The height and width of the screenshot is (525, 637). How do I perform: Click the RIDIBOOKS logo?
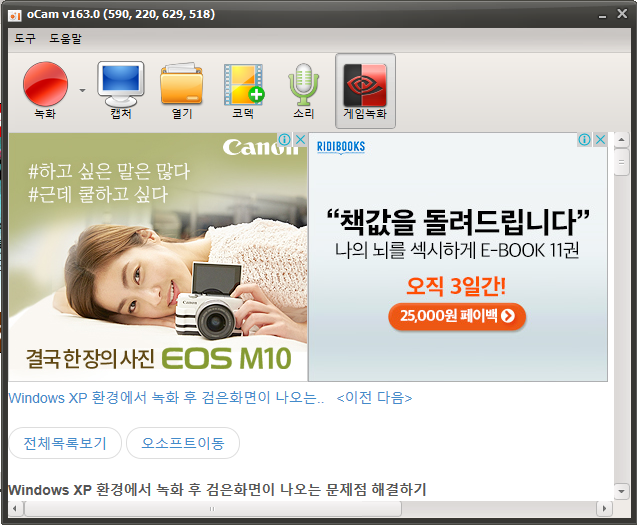[x=341, y=146]
